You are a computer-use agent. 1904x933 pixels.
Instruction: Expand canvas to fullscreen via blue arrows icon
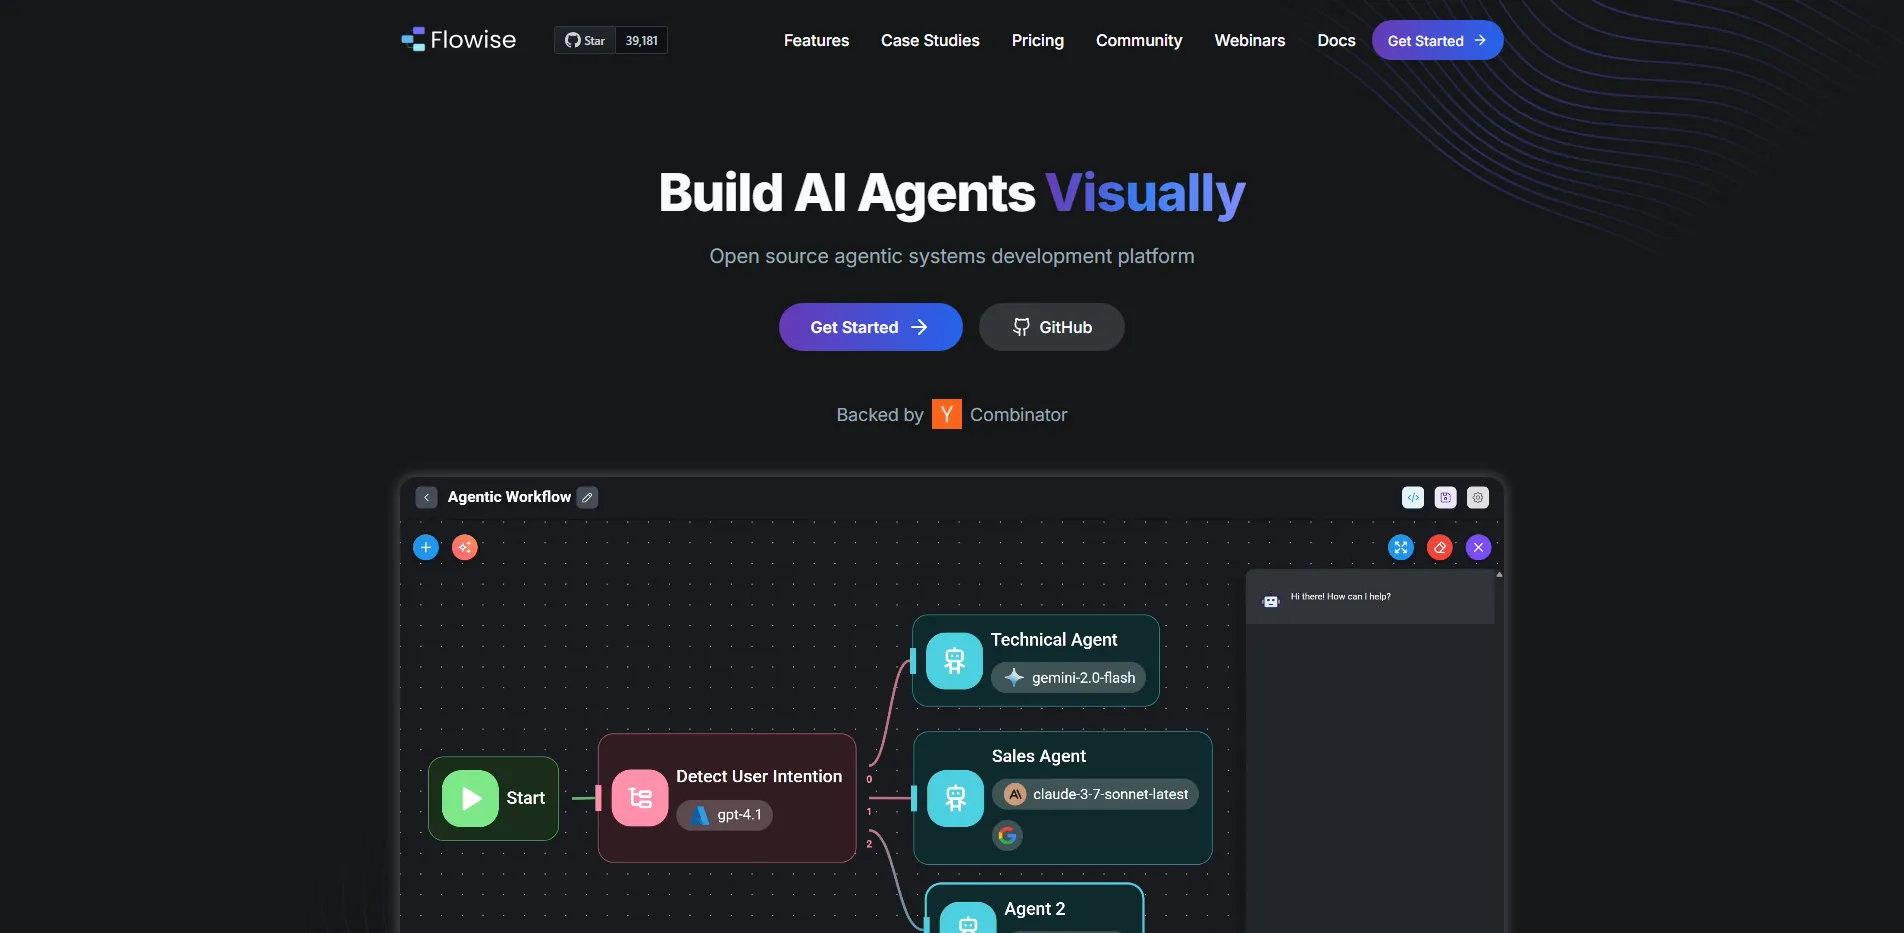point(1400,547)
